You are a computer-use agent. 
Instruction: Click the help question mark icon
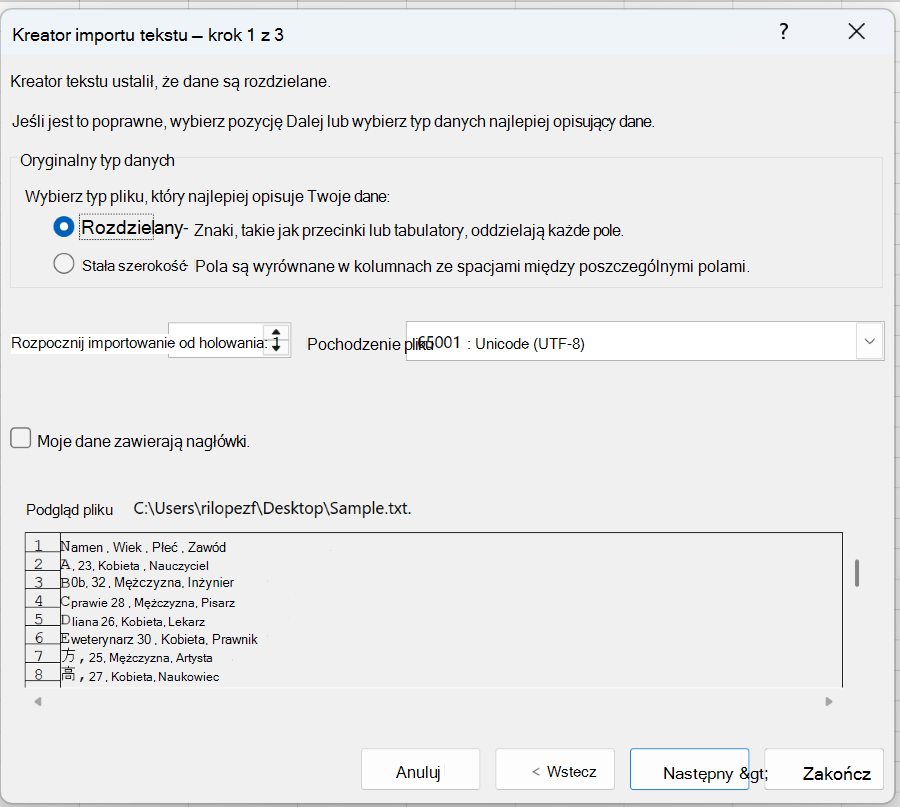pyautogui.click(x=783, y=32)
